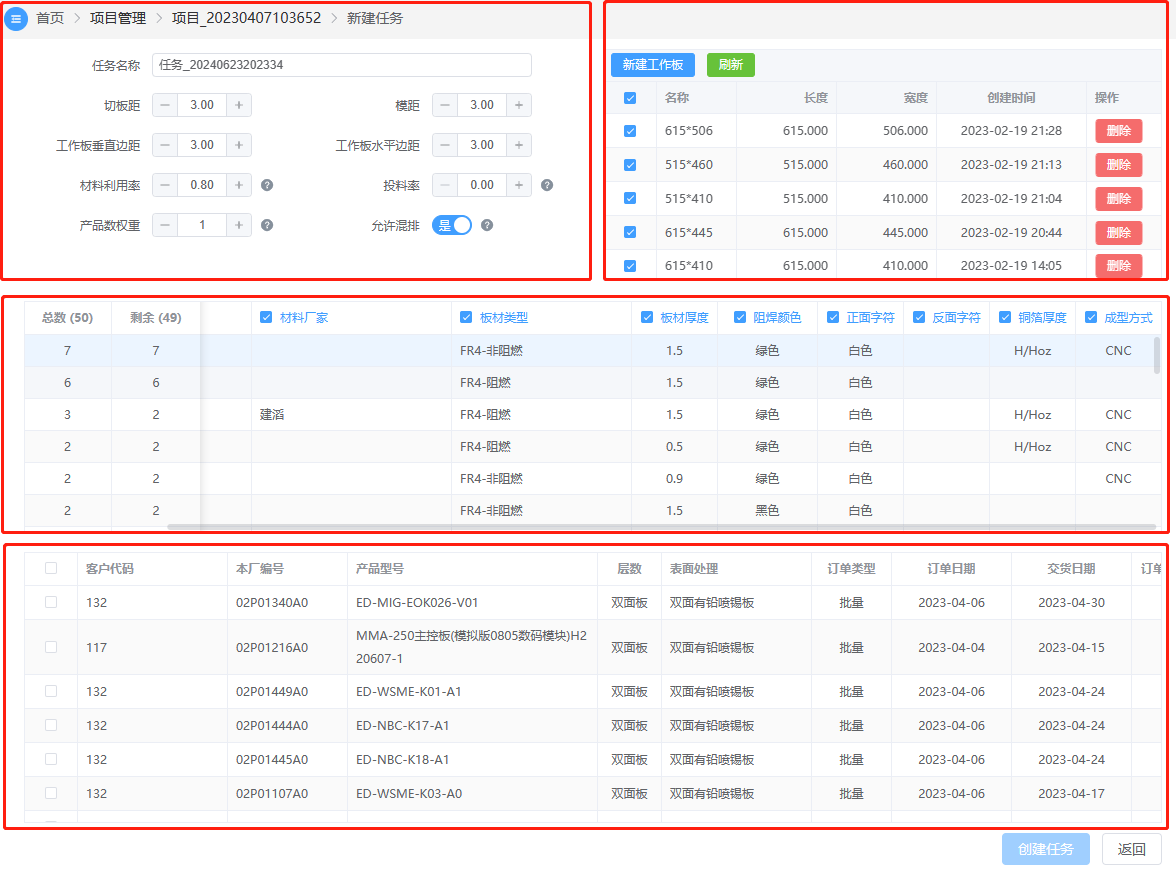The height and width of the screenshot is (874, 1176).
Task: Click the 创建时间 column header
Action: click(1011, 98)
